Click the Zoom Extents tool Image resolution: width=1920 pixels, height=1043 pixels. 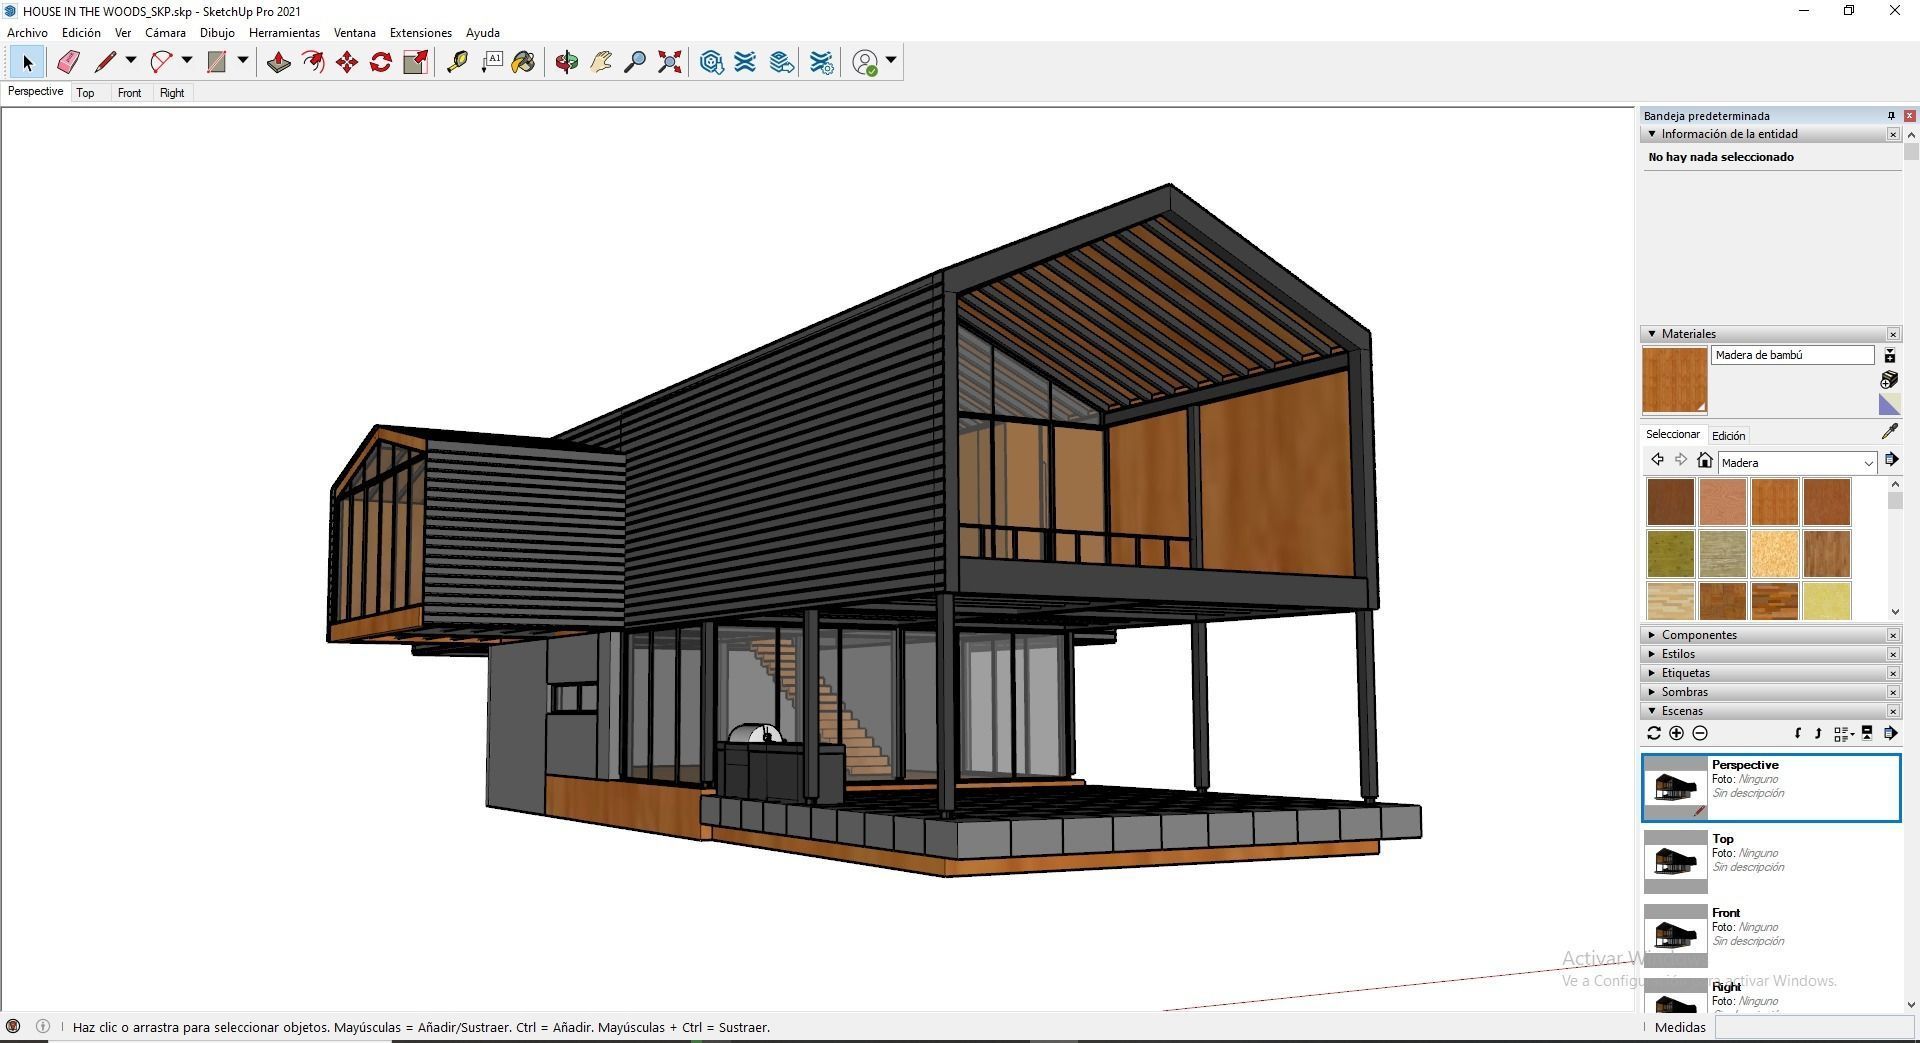click(x=670, y=62)
